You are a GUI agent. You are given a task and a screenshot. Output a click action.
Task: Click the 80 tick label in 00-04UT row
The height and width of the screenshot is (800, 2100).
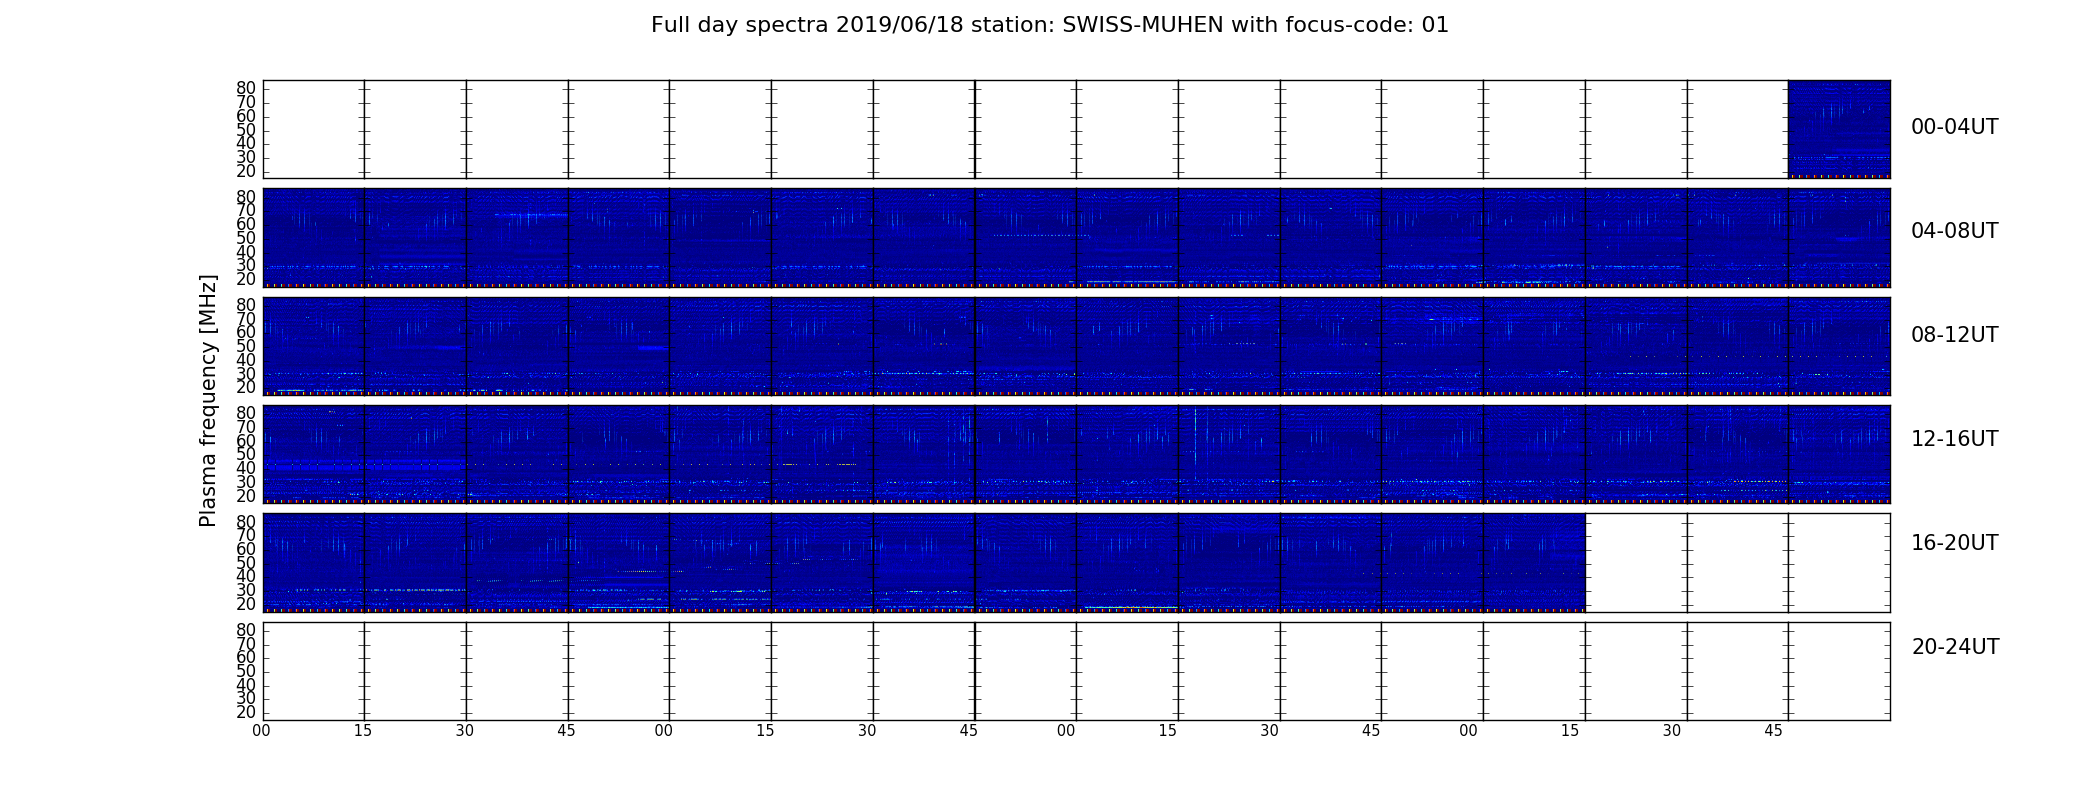click(246, 88)
